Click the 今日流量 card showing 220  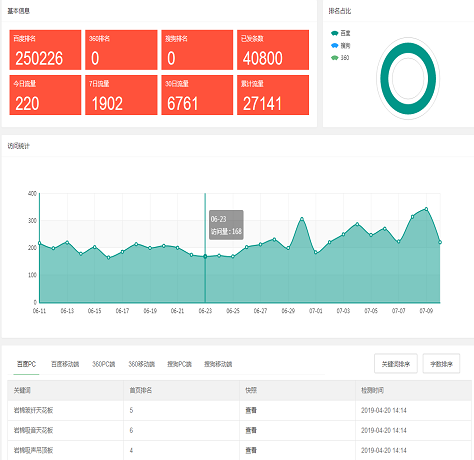point(45,95)
